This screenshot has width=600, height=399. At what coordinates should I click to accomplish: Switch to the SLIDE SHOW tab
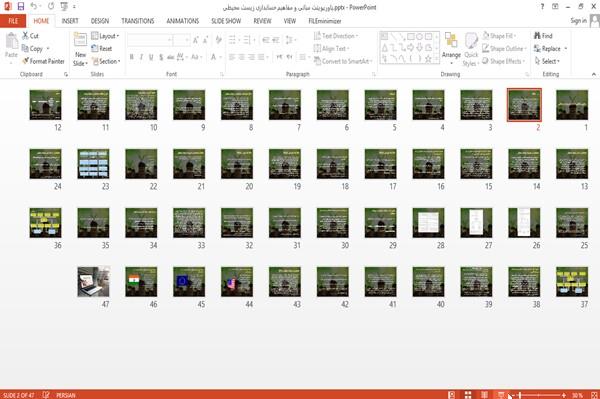226,21
